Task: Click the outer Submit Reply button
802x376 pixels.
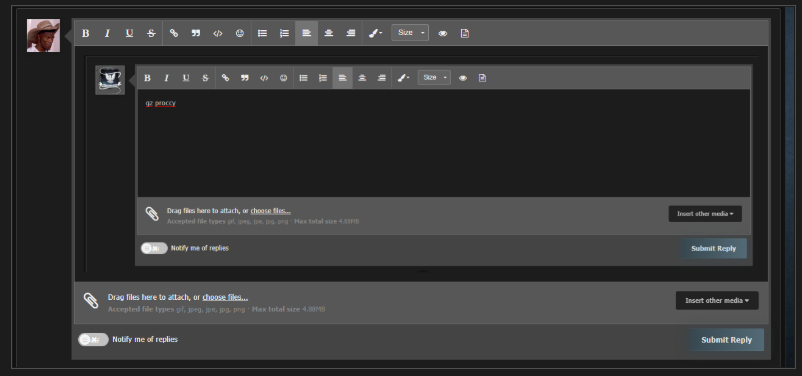Action: click(726, 340)
